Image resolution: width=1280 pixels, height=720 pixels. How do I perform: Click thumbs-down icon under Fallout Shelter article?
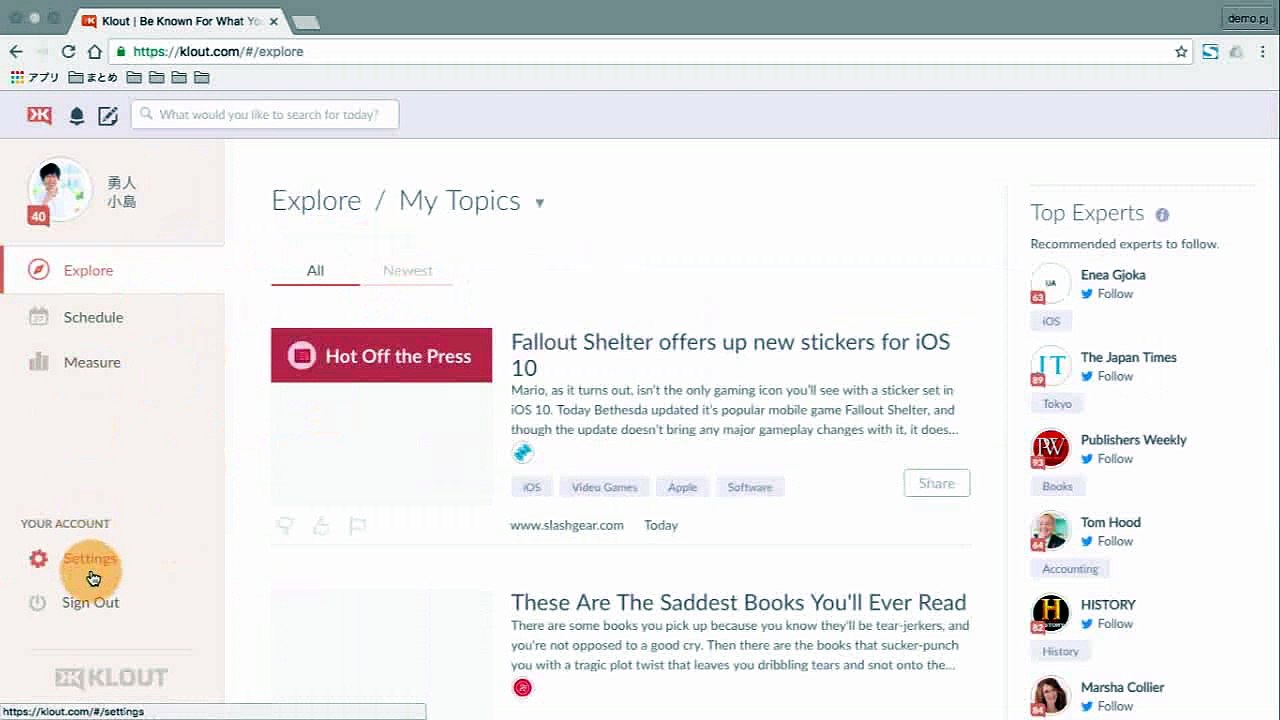[285, 525]
